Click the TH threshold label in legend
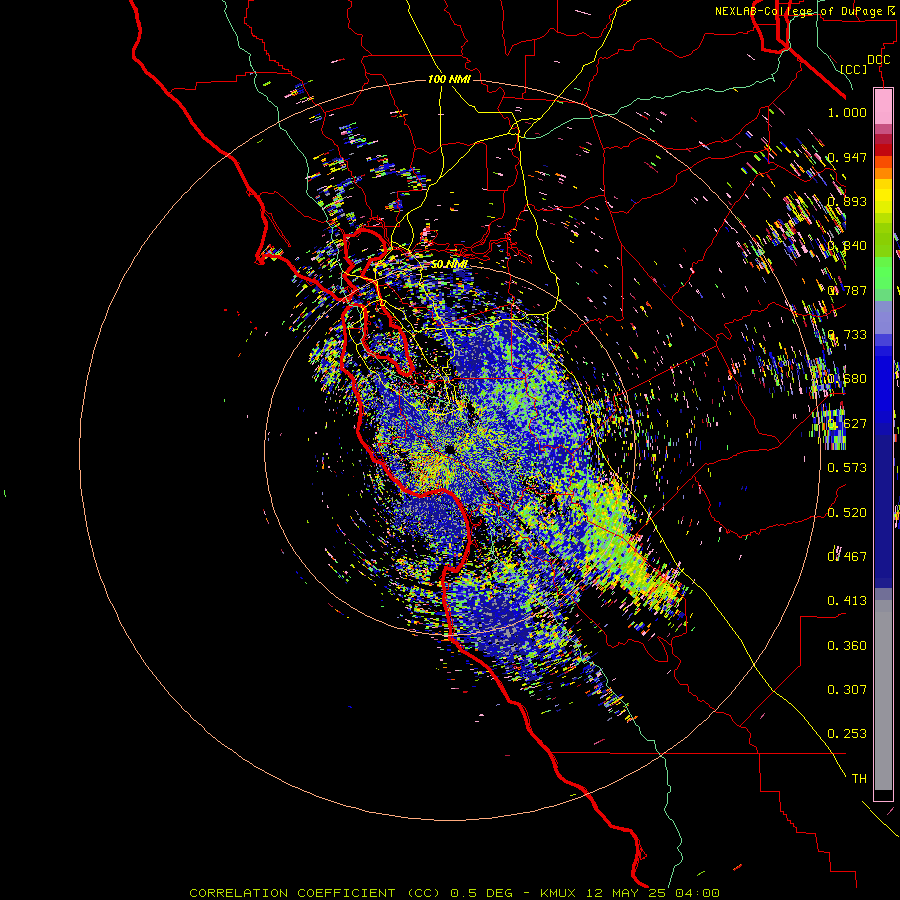This screenshot has height=900, width=900. pos(859,779)
